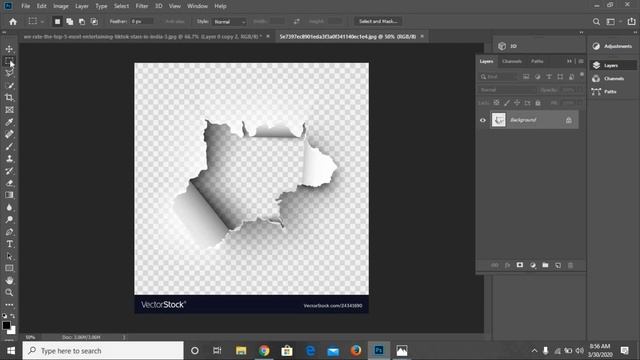Select the Frame tool

9,110
